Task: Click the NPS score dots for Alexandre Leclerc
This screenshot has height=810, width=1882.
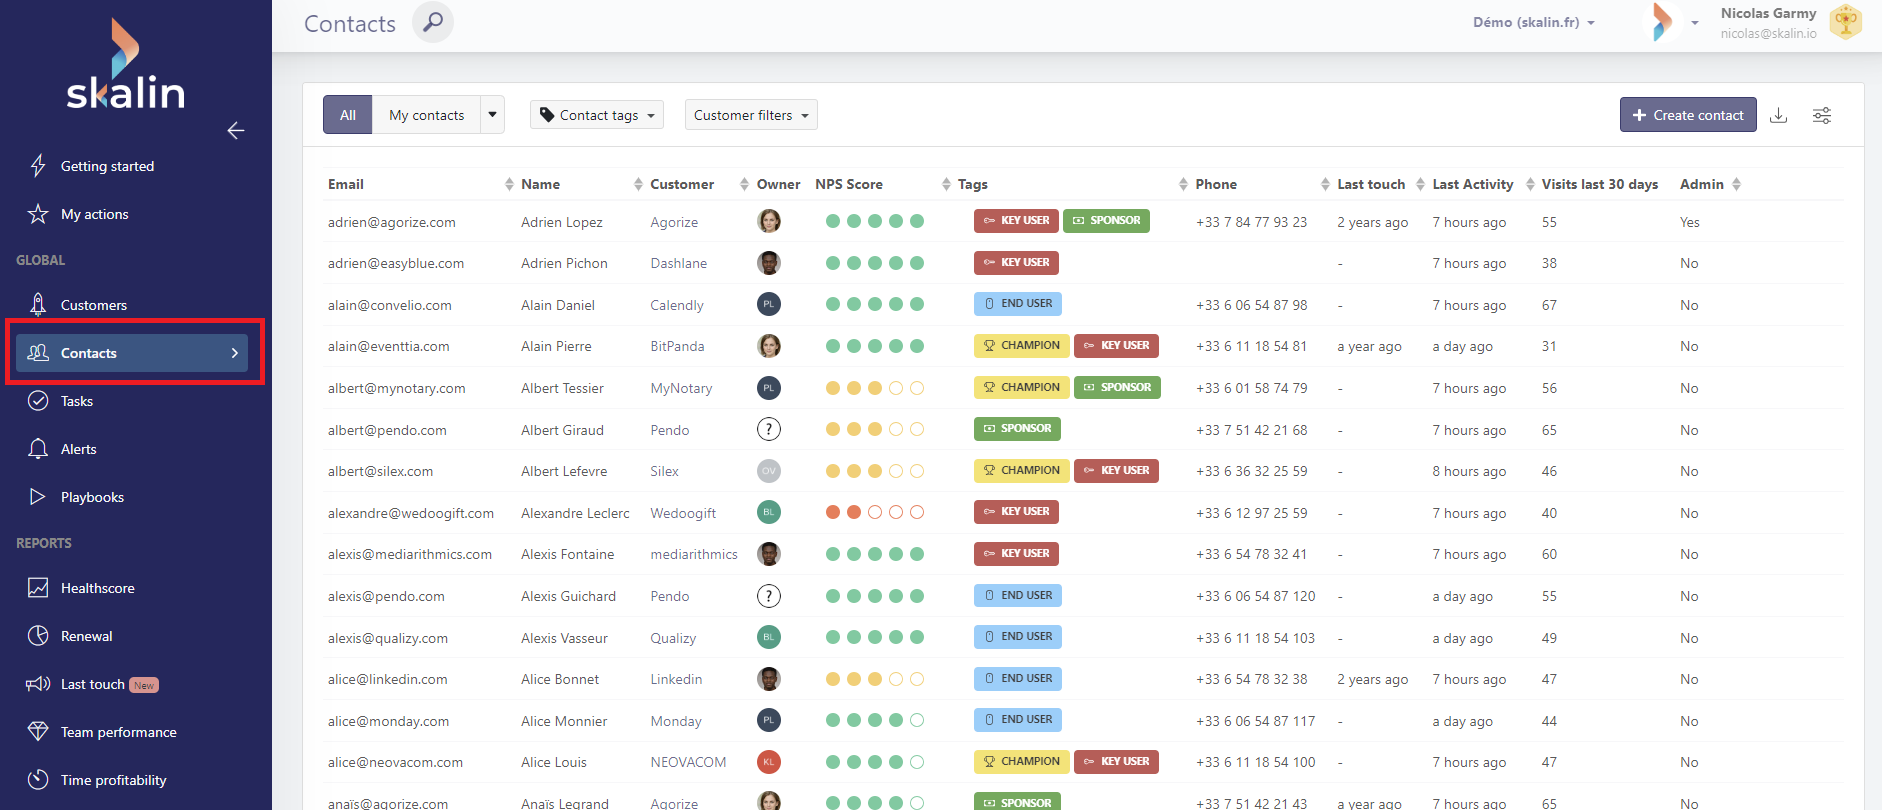Action: pos(874,512)
